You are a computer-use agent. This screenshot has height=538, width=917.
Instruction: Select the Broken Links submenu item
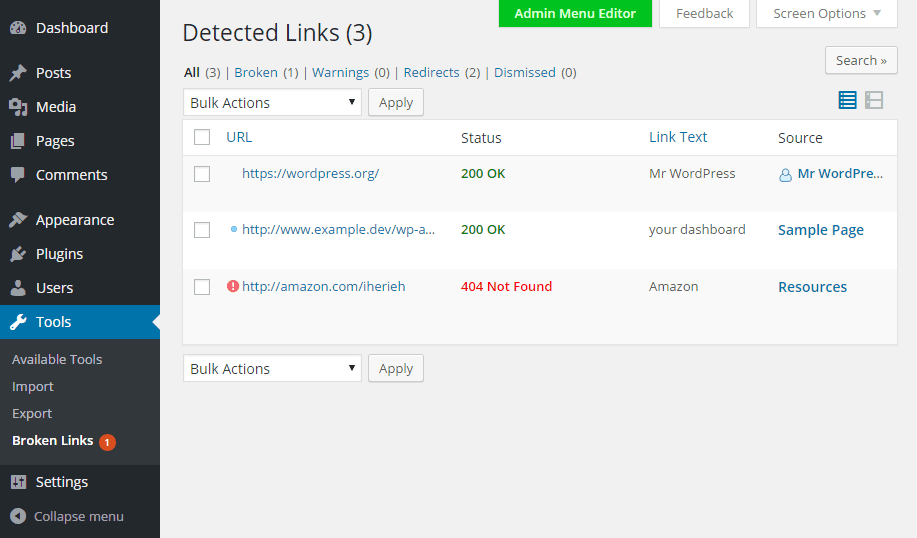coord(53,440)
